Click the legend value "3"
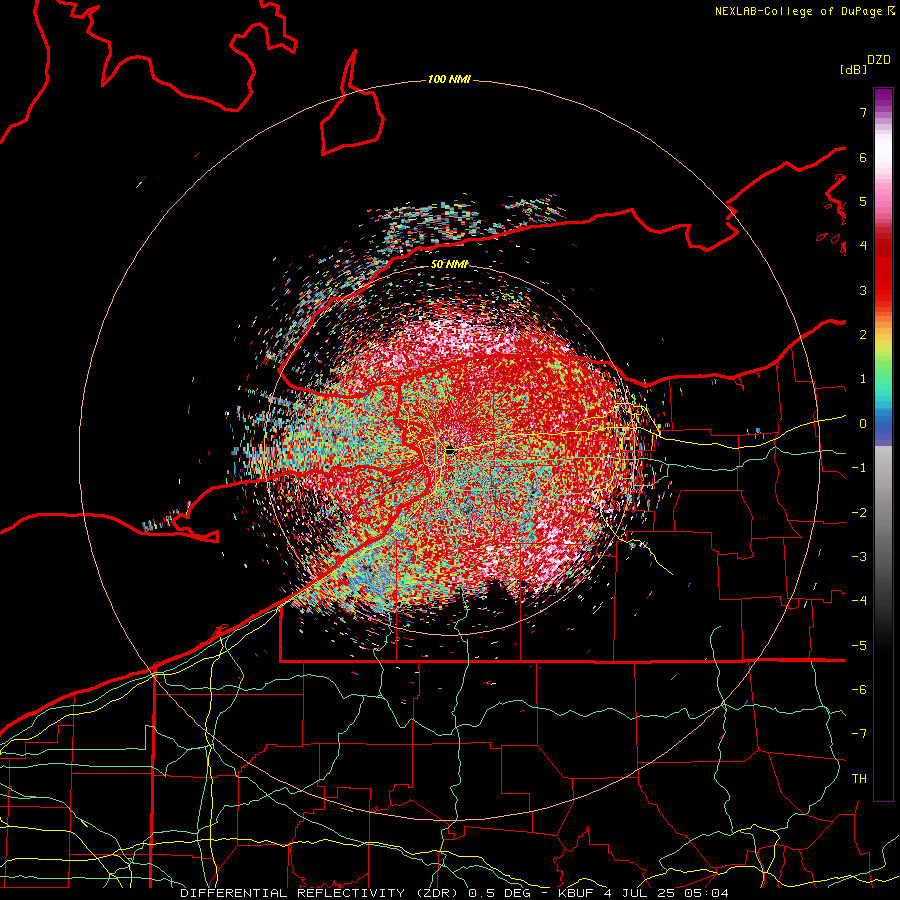Image resolution: width=900 pixels, height=900 pixels. click(x=863, y=290)
